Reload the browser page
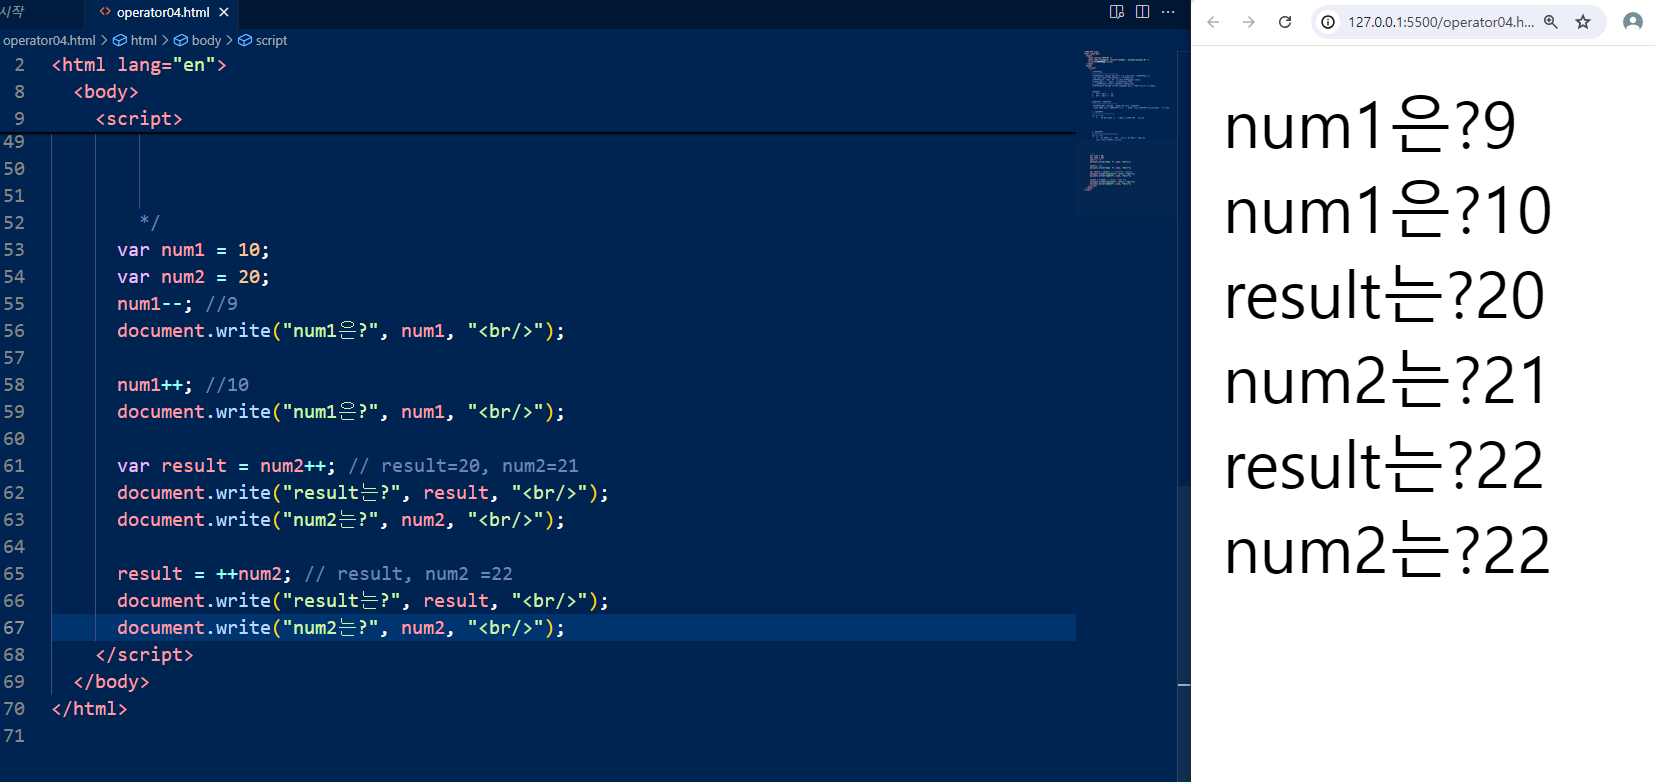Screen dimensions: 1655x782 (x=1285, y=22)
